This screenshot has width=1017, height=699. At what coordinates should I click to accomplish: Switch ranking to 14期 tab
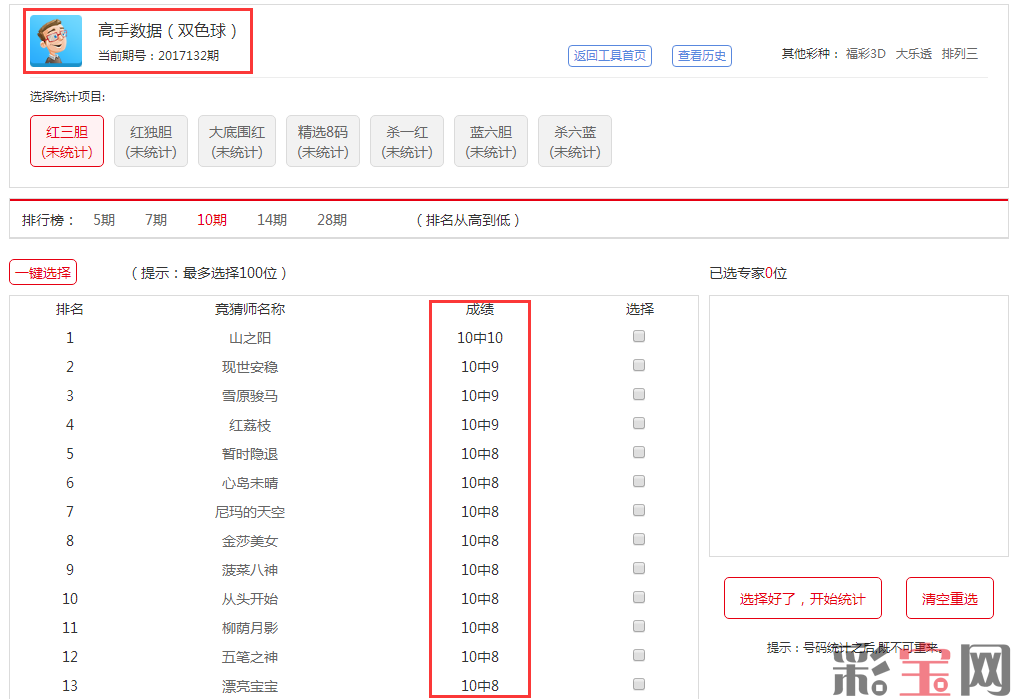point(272,220)
